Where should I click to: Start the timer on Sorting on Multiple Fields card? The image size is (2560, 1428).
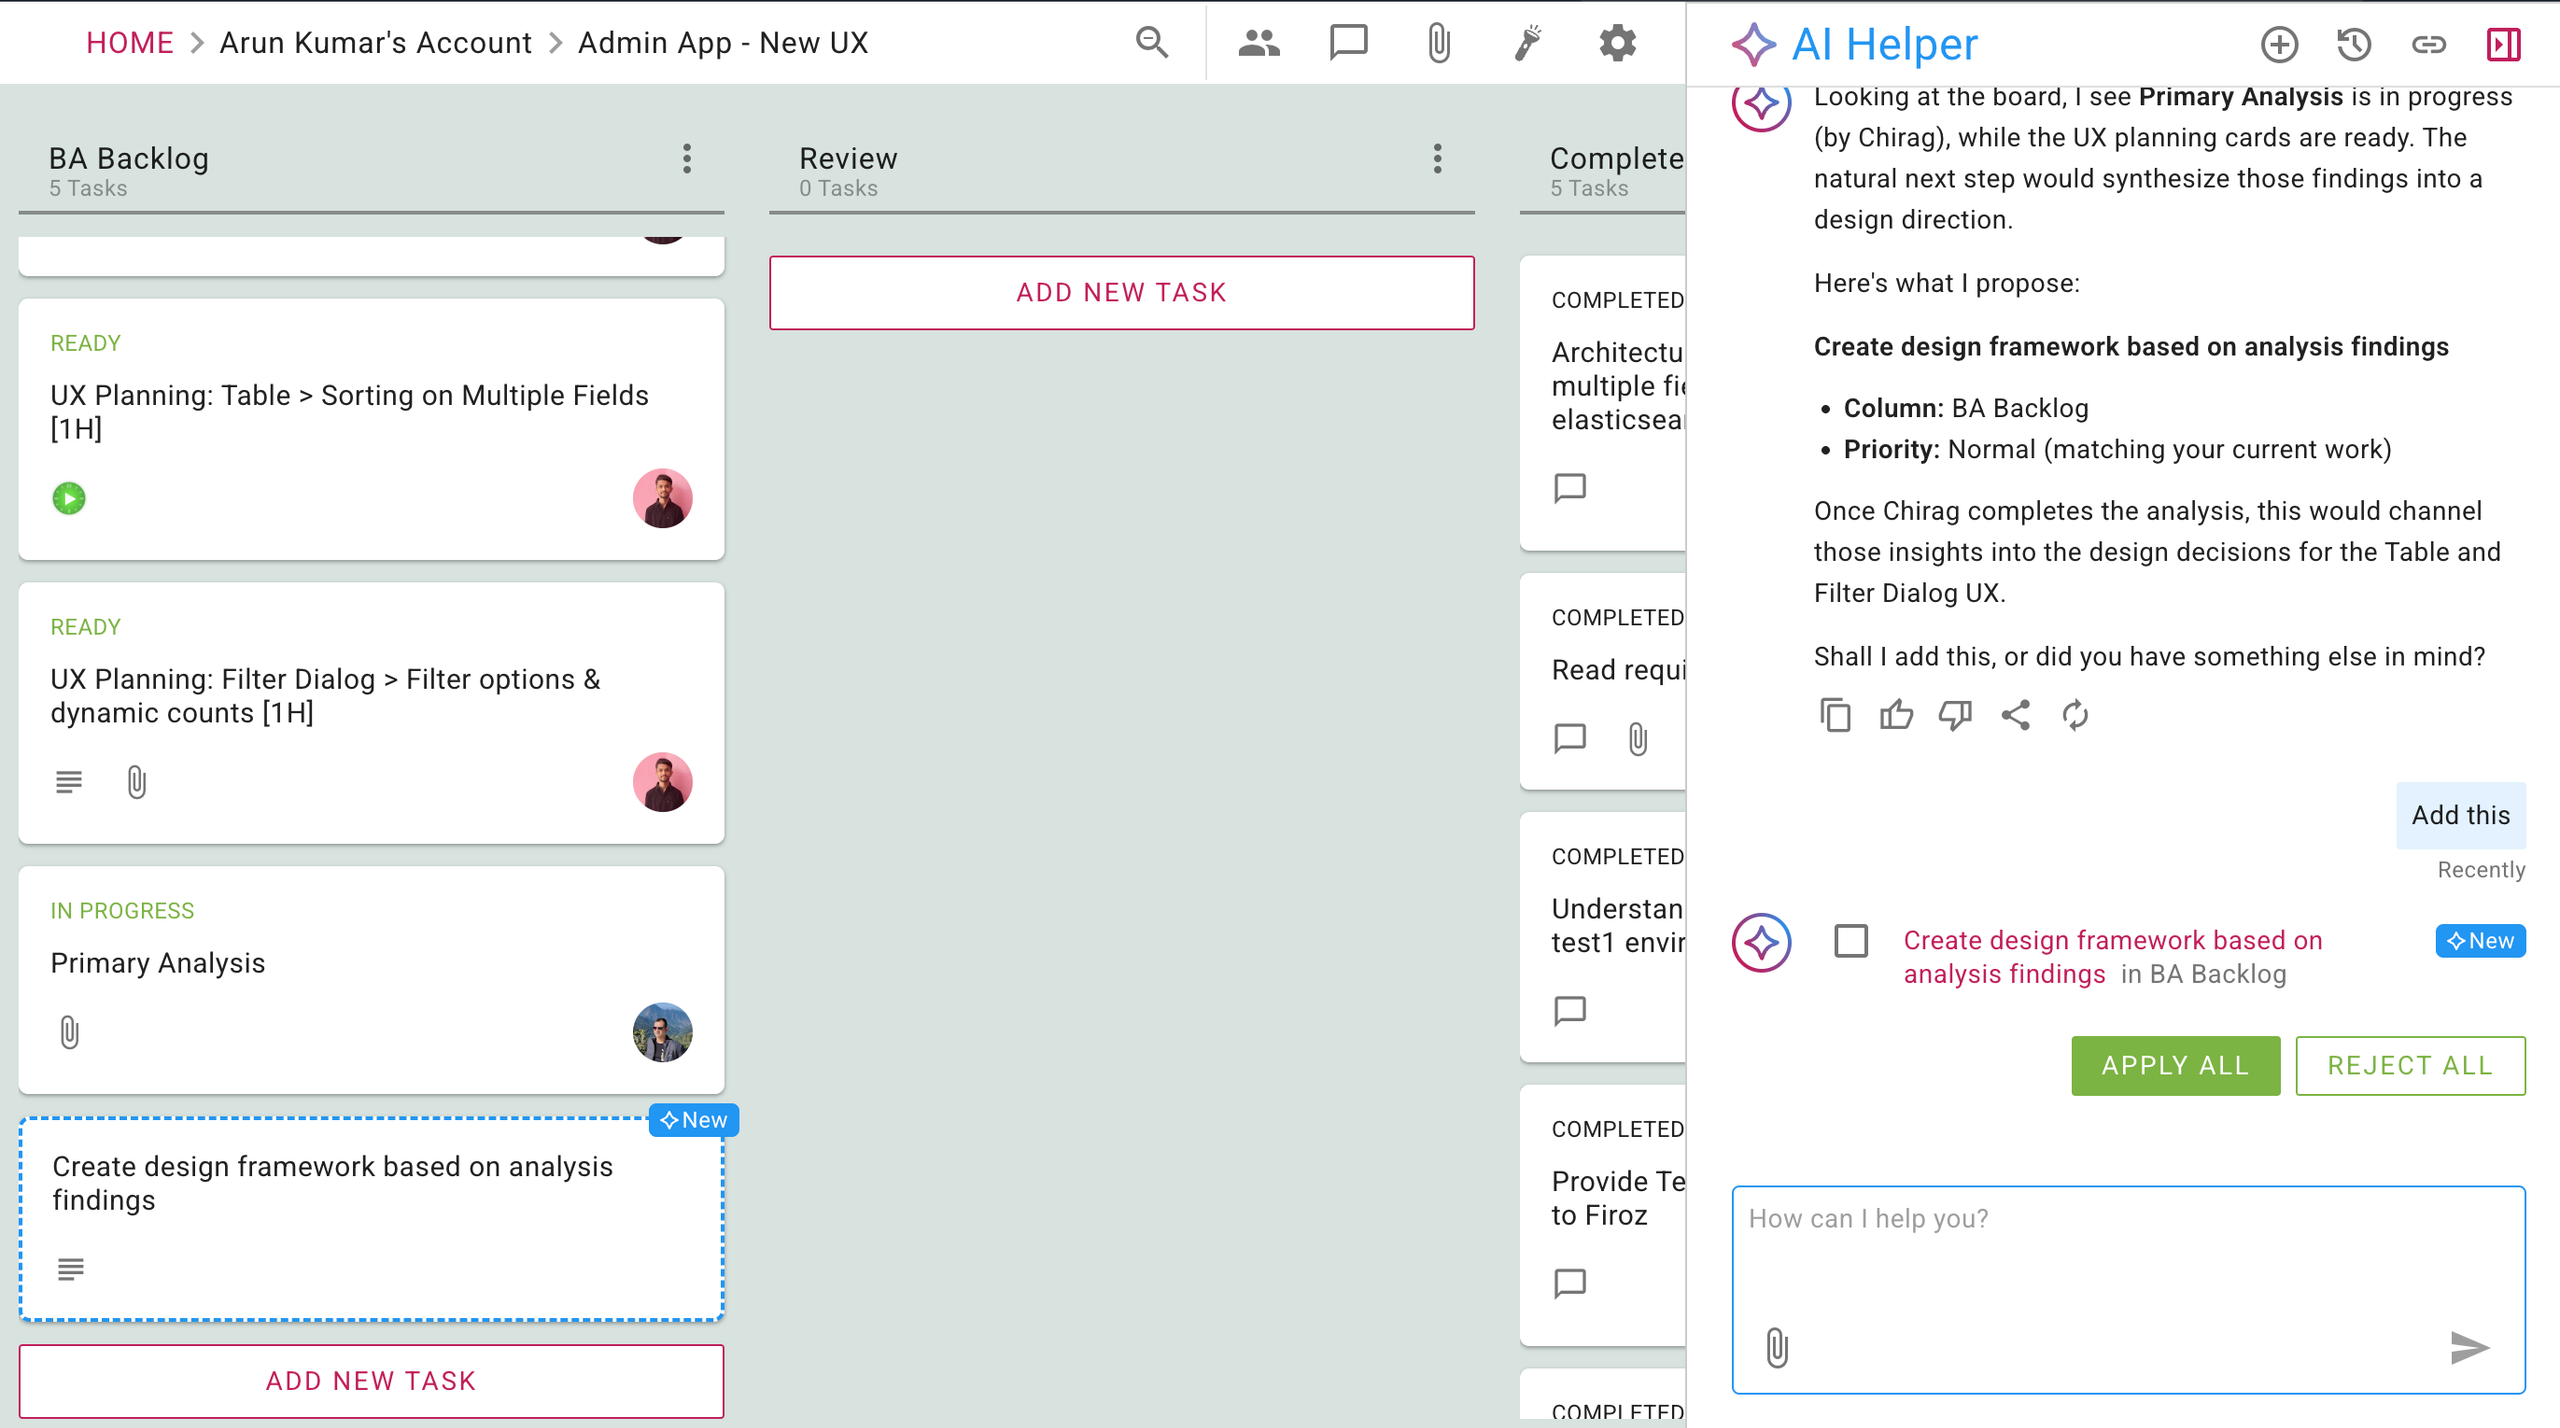(69, 498)
